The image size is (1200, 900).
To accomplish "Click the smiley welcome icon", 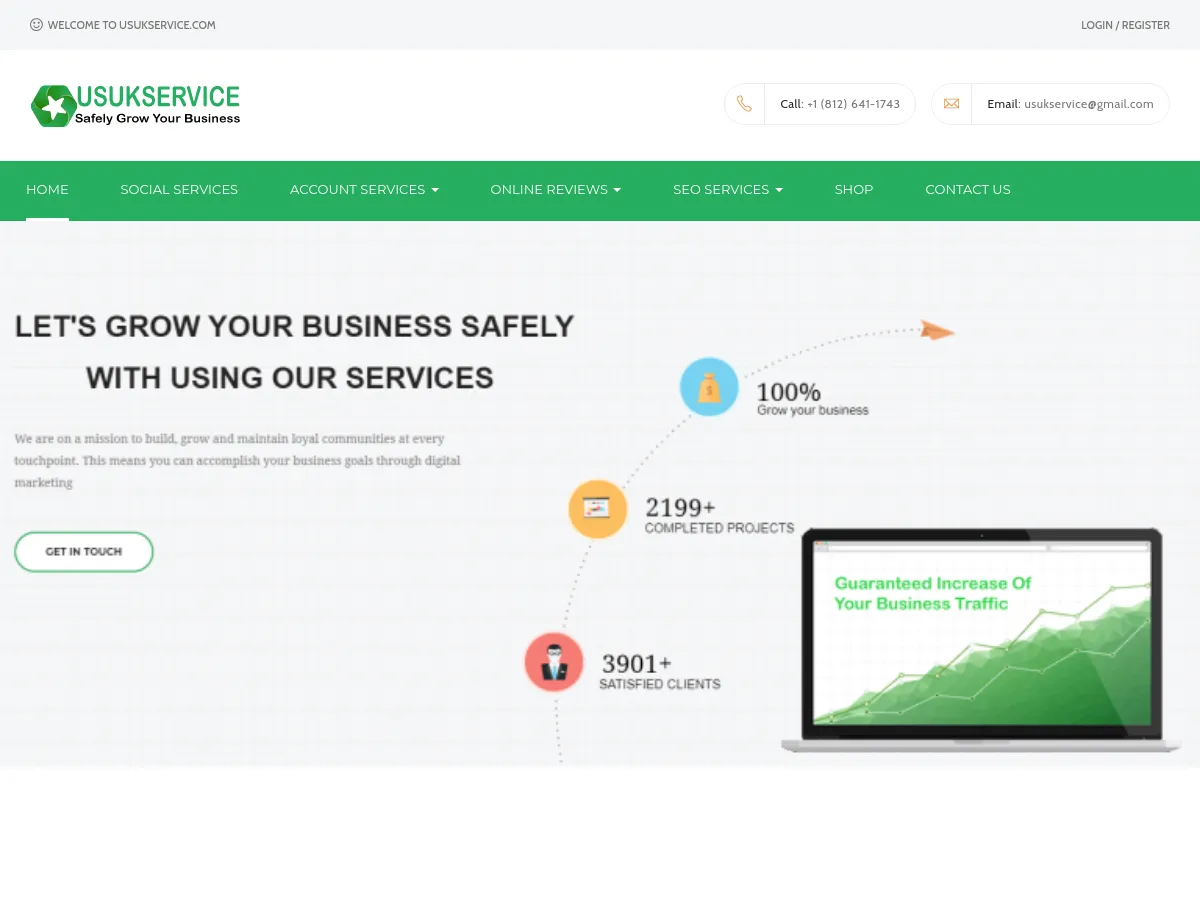I will click(37, 25).
